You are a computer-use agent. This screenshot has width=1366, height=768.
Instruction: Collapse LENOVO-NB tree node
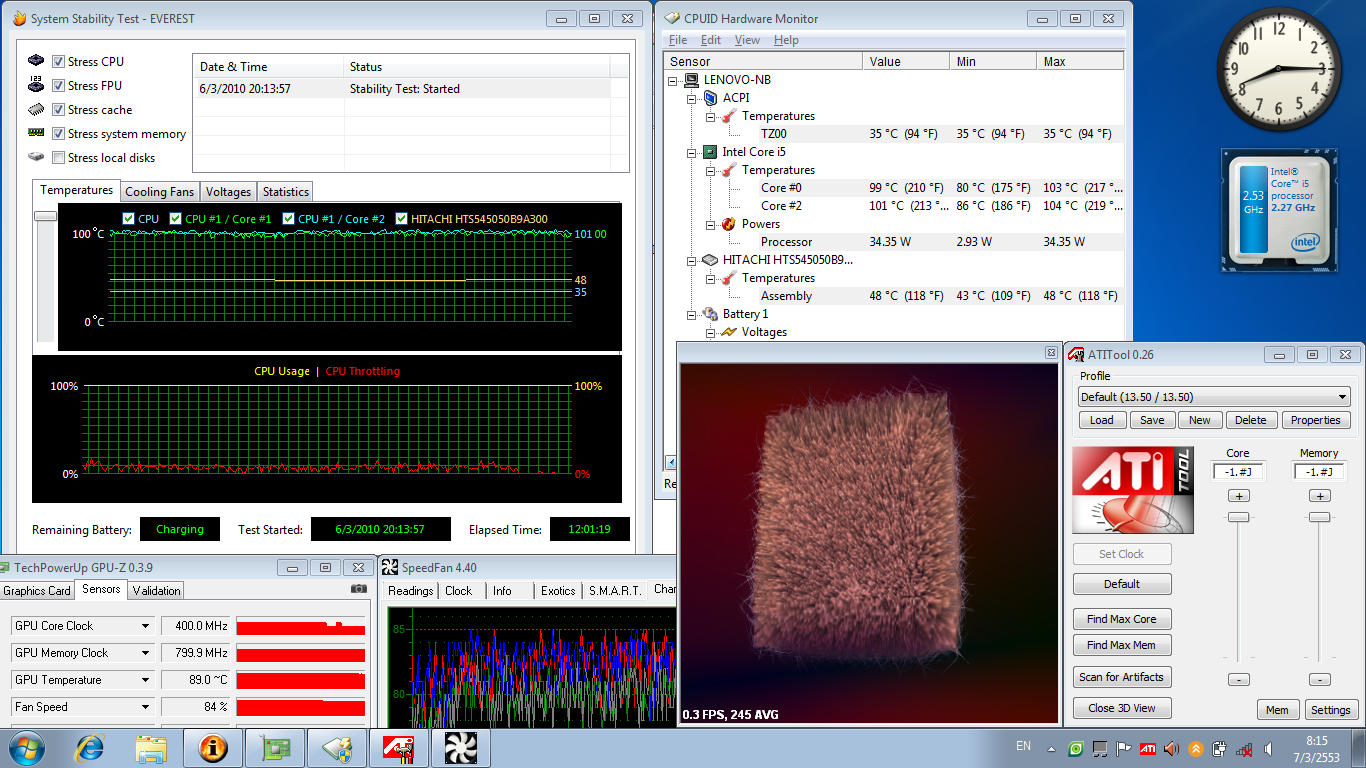coord(674,80)
